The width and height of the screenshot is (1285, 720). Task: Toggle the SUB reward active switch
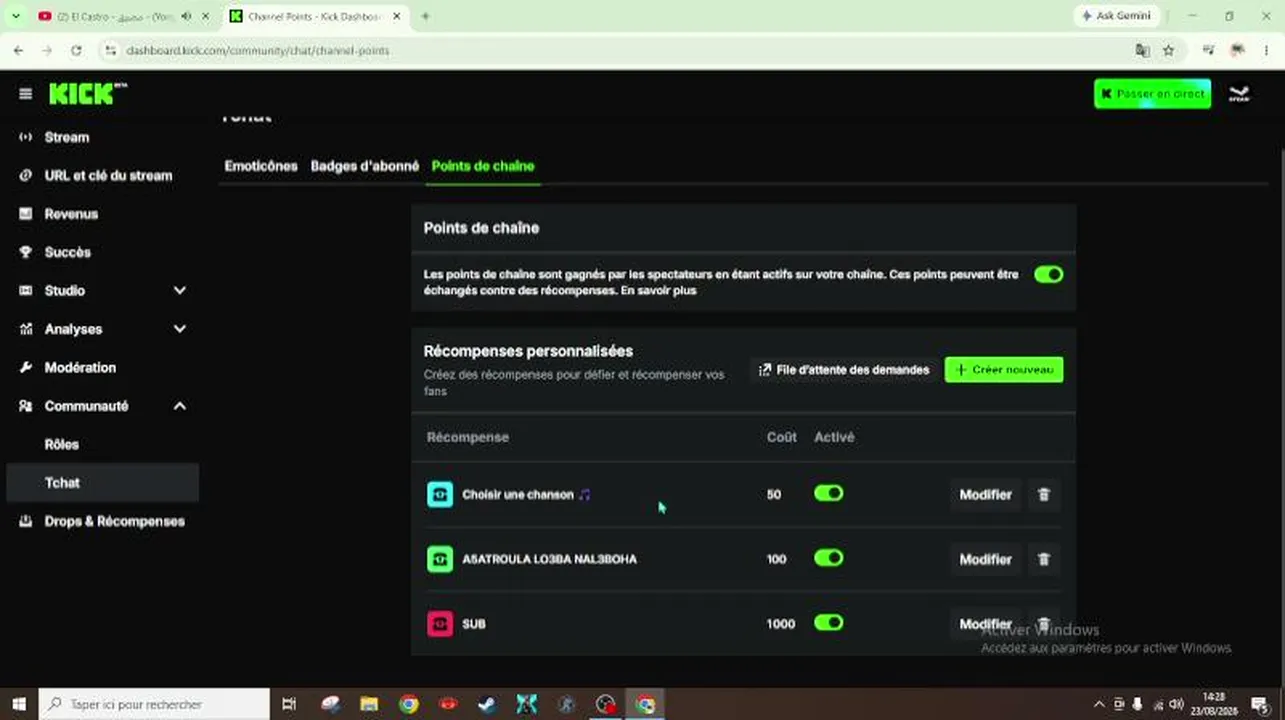coord(828,623)
